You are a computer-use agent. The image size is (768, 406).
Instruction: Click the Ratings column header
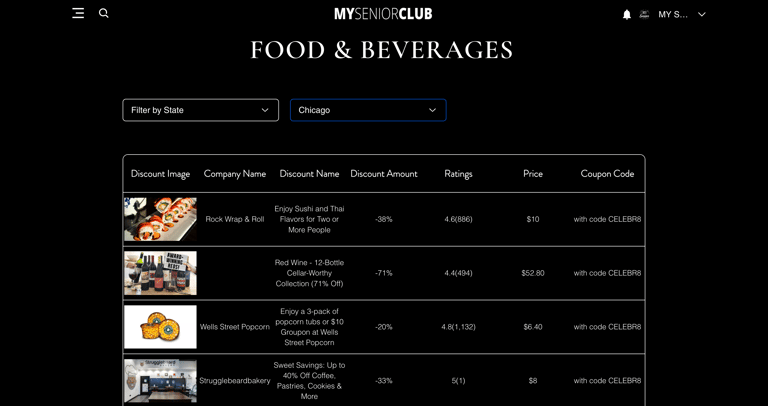458,174
